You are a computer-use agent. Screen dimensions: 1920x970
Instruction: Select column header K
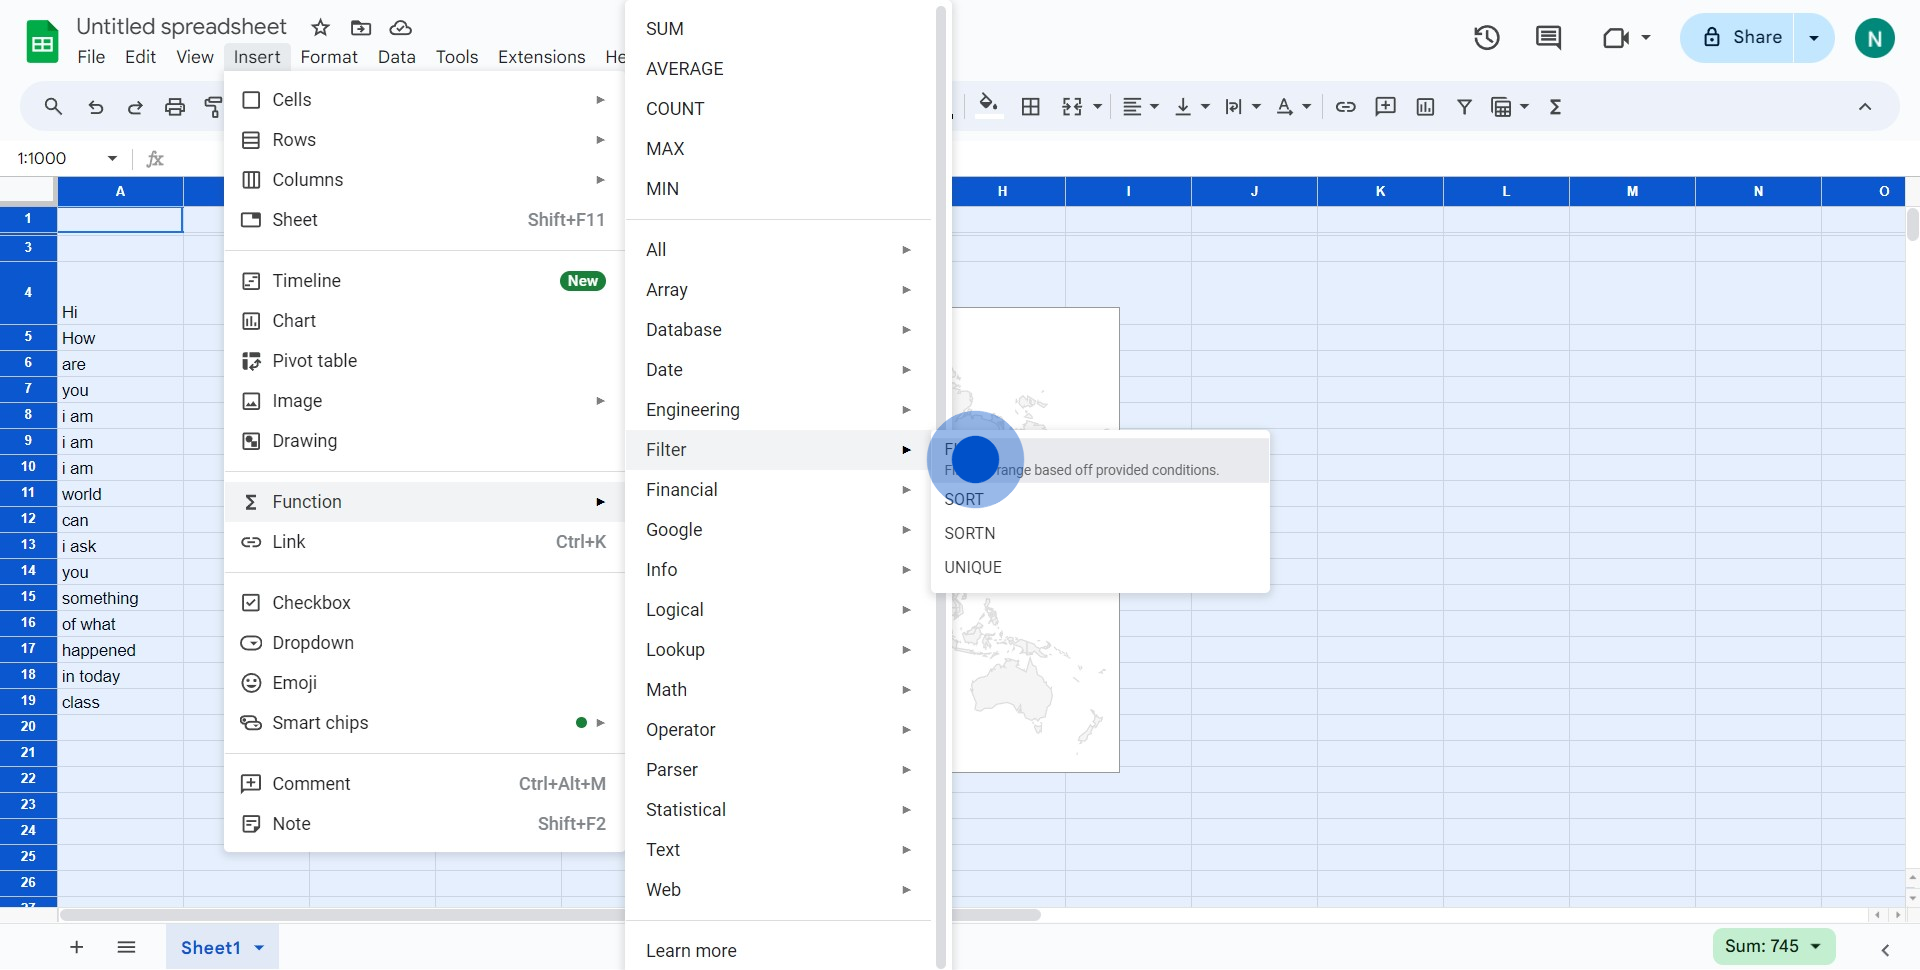pyautogui.click(x=1380, y=191)
